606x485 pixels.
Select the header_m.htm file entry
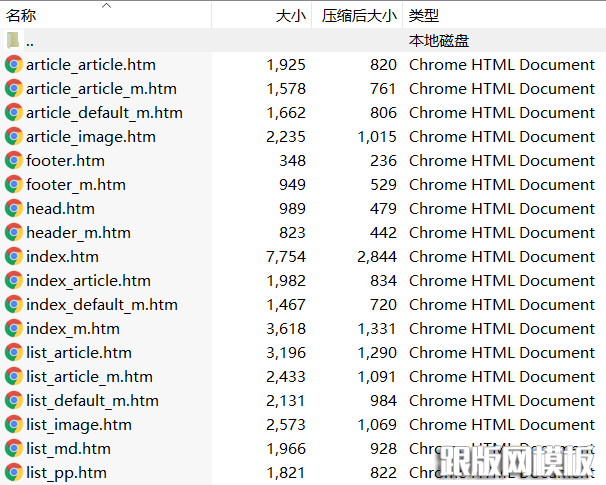coord(78,232)
